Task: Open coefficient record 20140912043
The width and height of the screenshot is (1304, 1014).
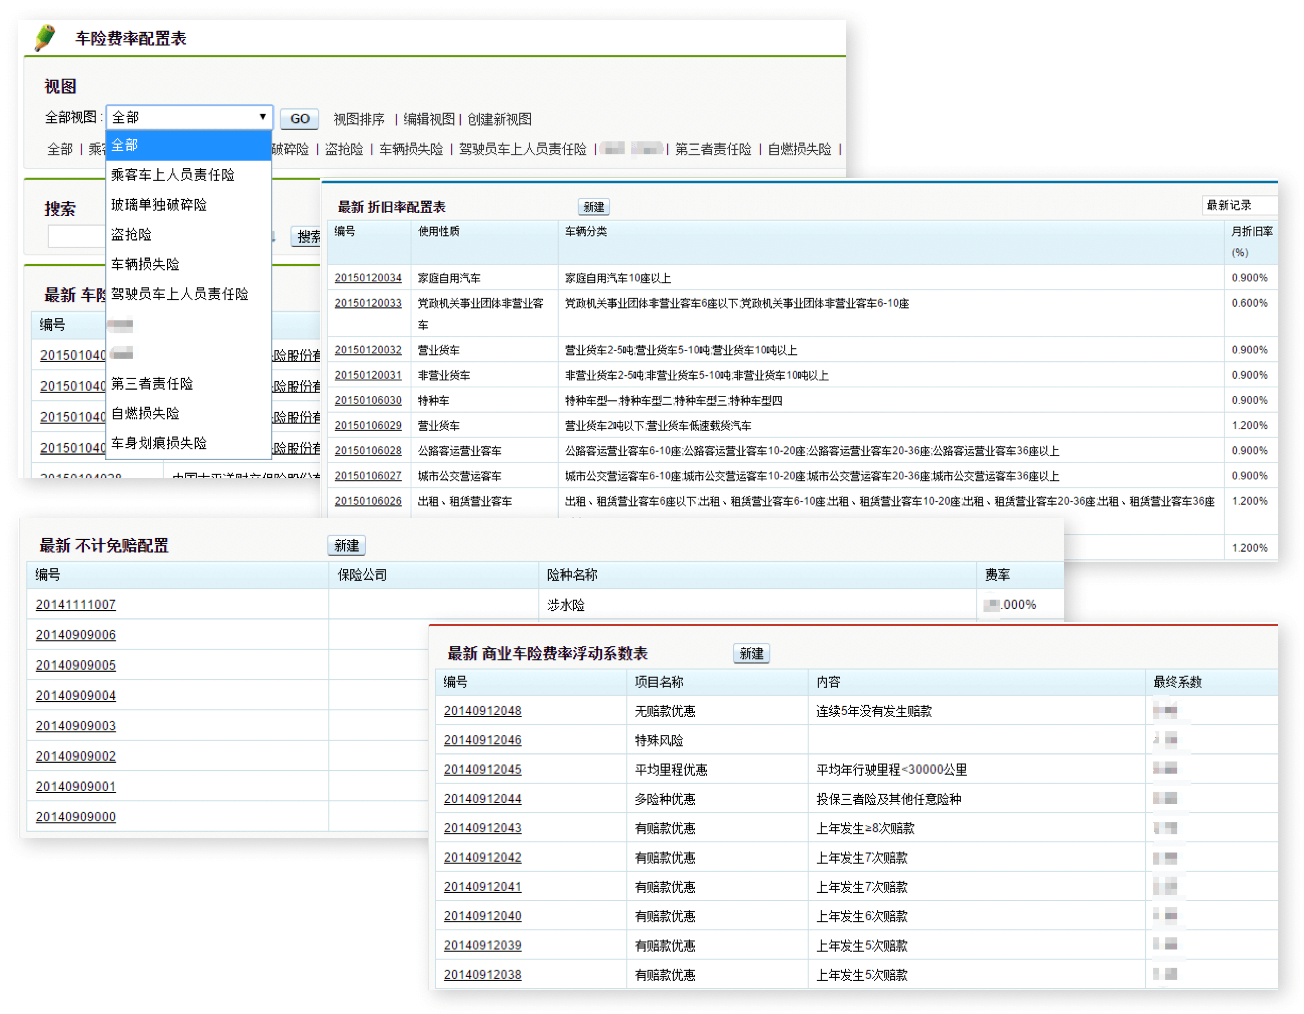Action: click(x=483, y=828)
